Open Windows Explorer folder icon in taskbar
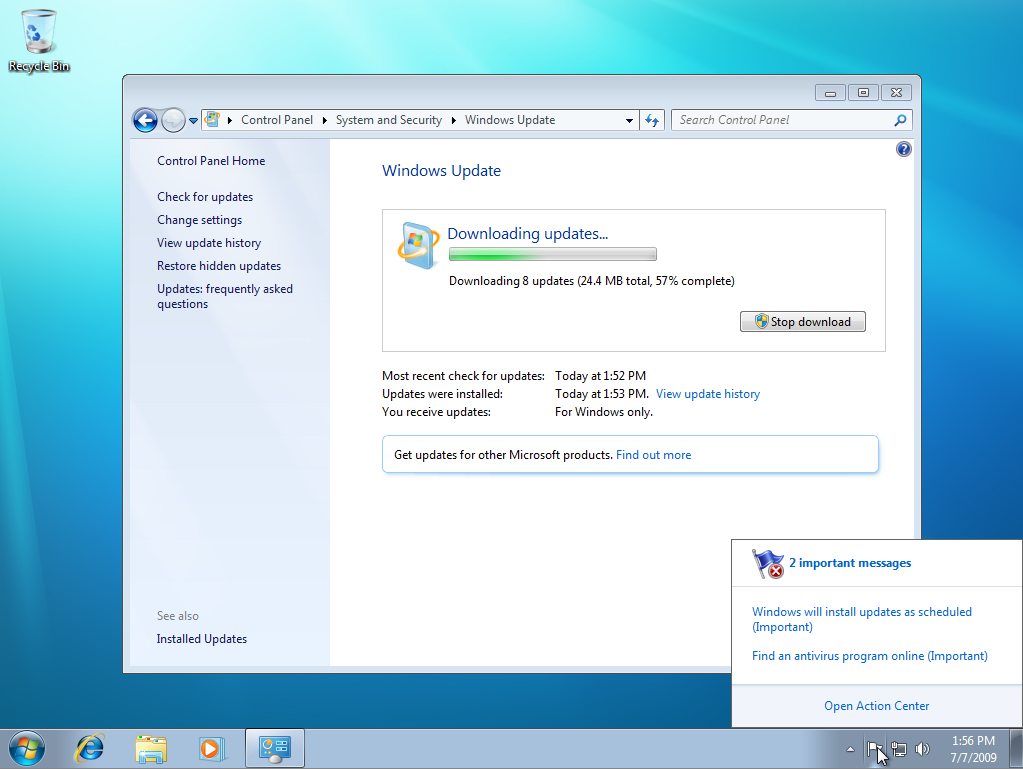Screen dimensions: 1023x769 pos(151,748)
